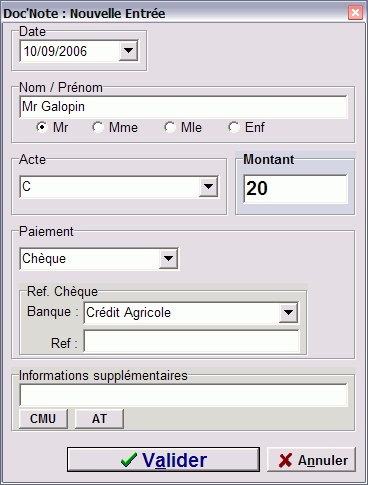Viewport: 368px width, 485px height.
Task: Cancel with the Annuler button
Action: click(x=311, y=460)
